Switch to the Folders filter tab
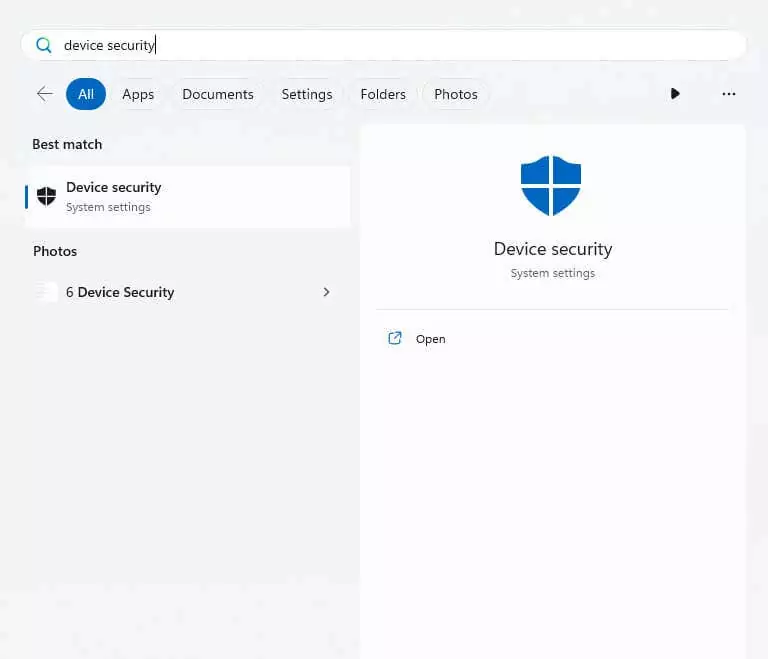 (x=383, y=94)
